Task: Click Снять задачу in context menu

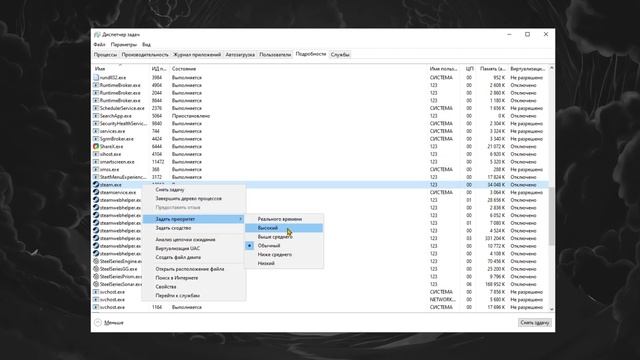Action: [x=193, y=190]
